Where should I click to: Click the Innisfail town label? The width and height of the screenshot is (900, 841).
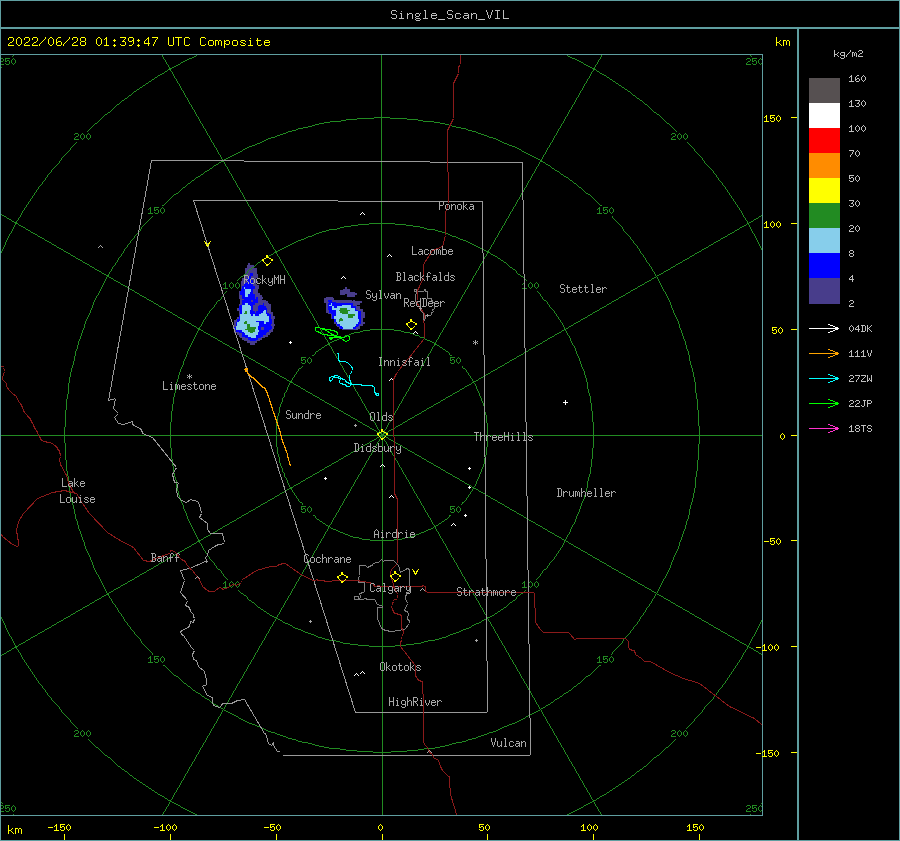[404, 362]
